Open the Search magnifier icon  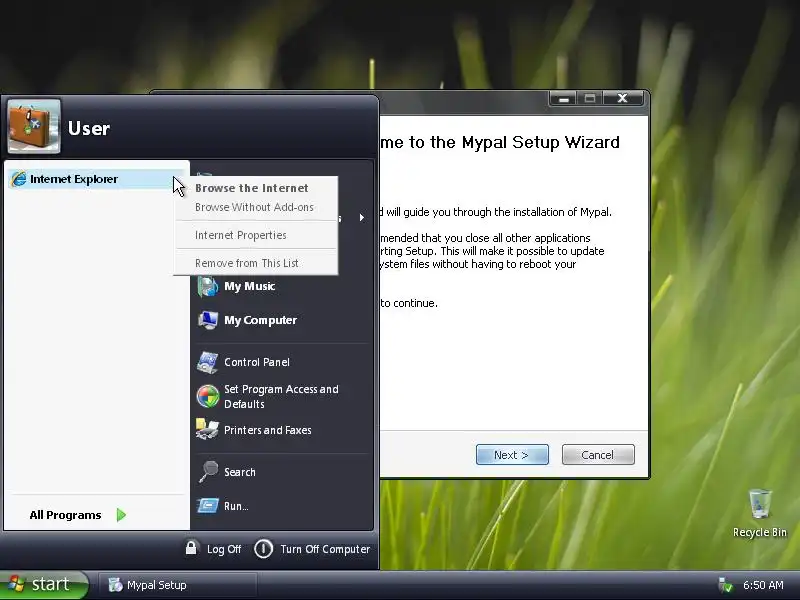[x=208, y=471]
